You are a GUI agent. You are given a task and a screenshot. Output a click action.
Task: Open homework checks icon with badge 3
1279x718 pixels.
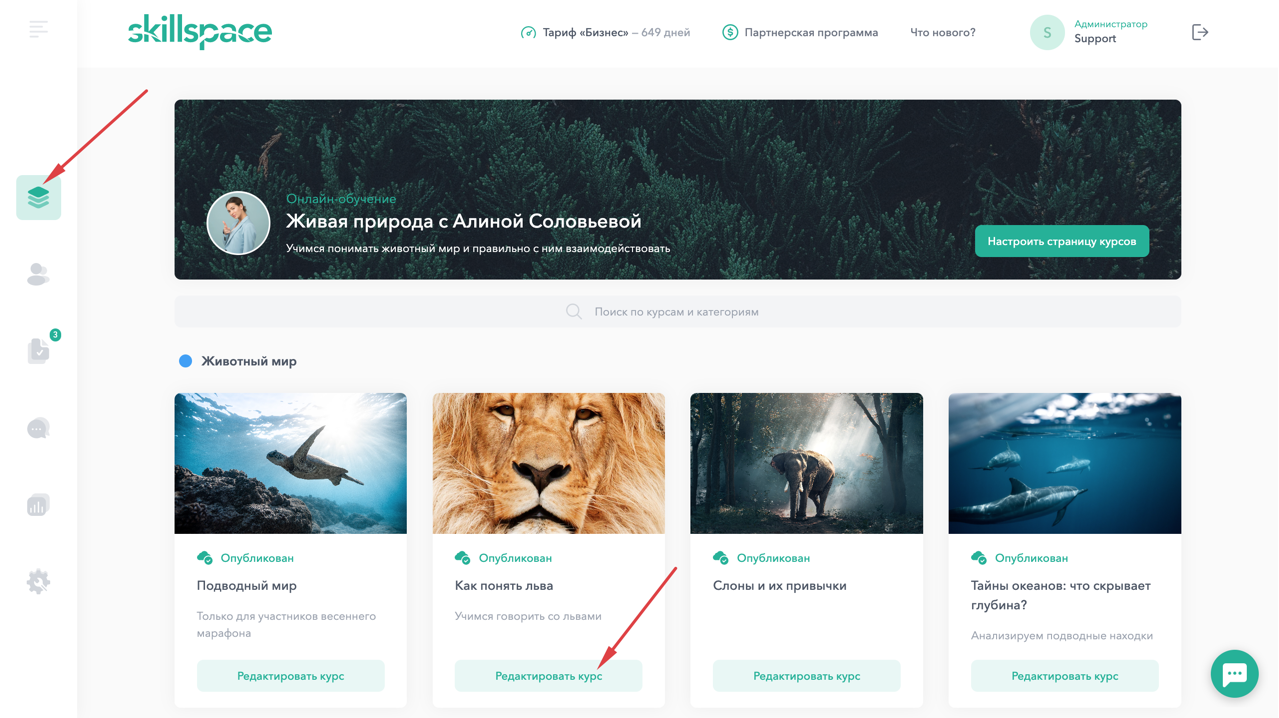point(38,351)
